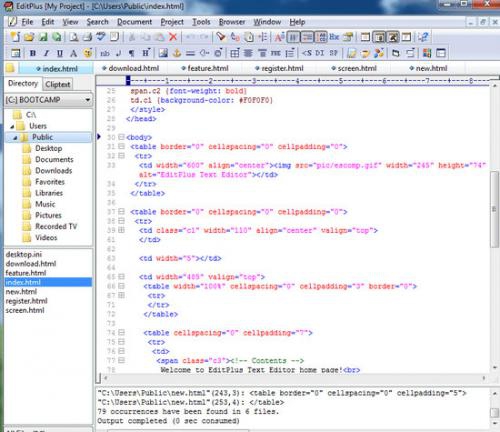Viewport: 500px width, 432px height.
Task: Click the editor vertical scrollbar thumb
Action: pyautogui.click(x=494, y=209)
